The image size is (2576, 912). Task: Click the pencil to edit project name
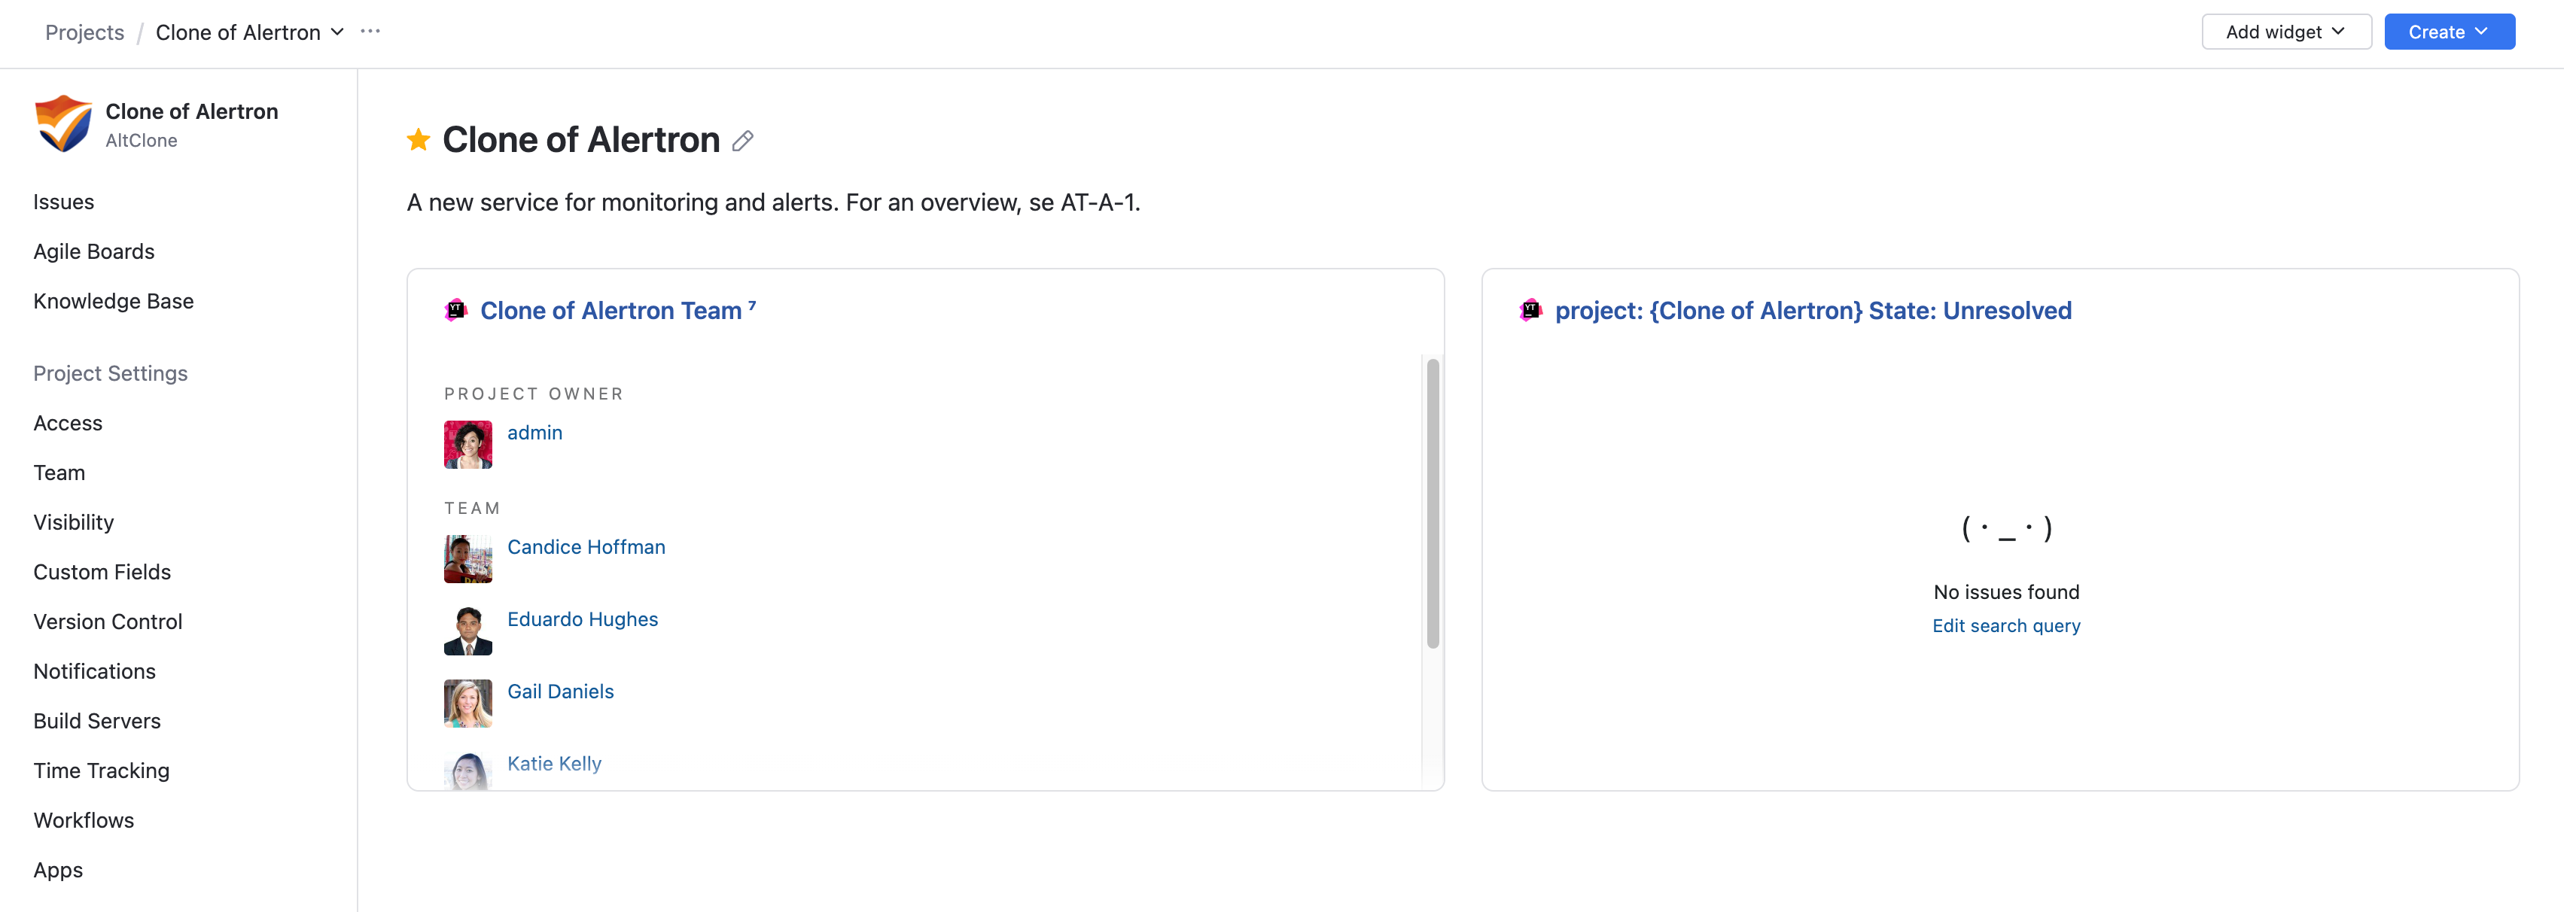click(x=742, y=141)
